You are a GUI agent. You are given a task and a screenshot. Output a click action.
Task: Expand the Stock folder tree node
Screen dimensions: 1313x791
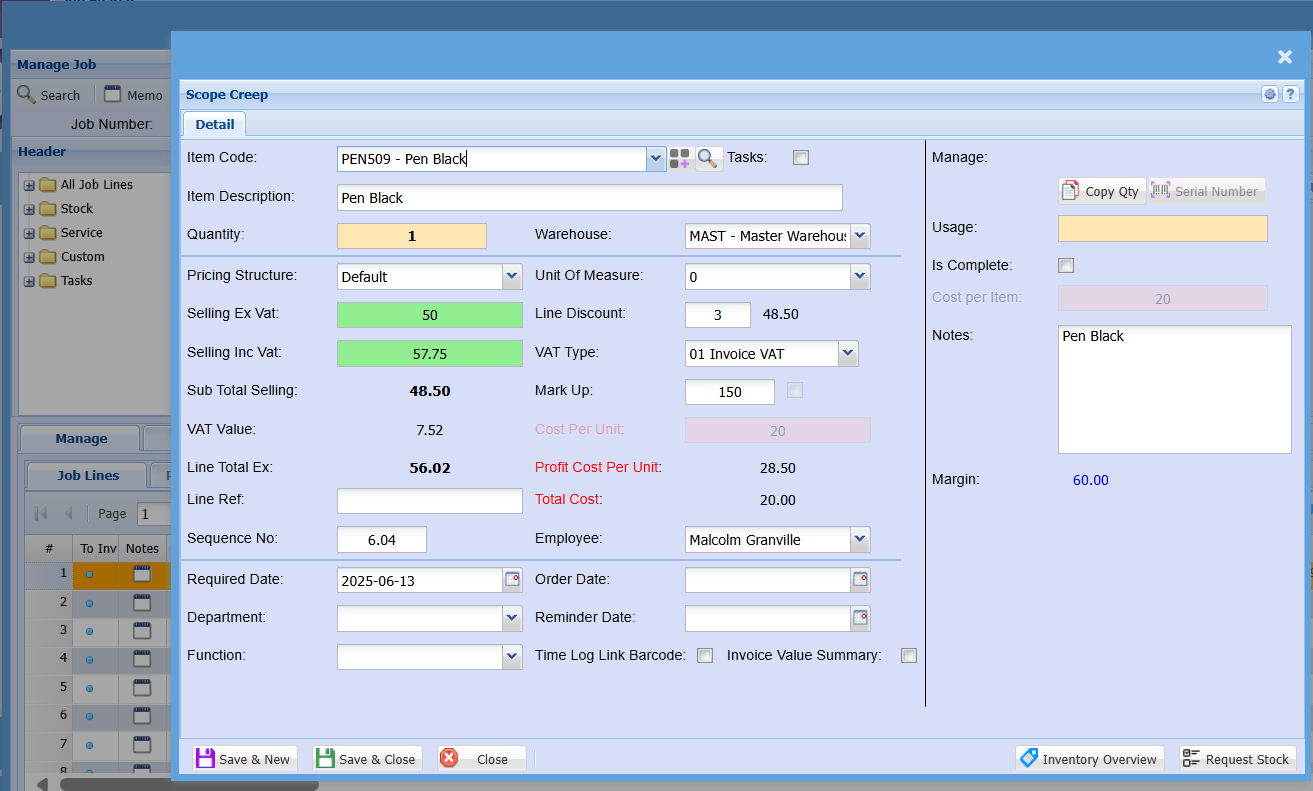[29, 209]
